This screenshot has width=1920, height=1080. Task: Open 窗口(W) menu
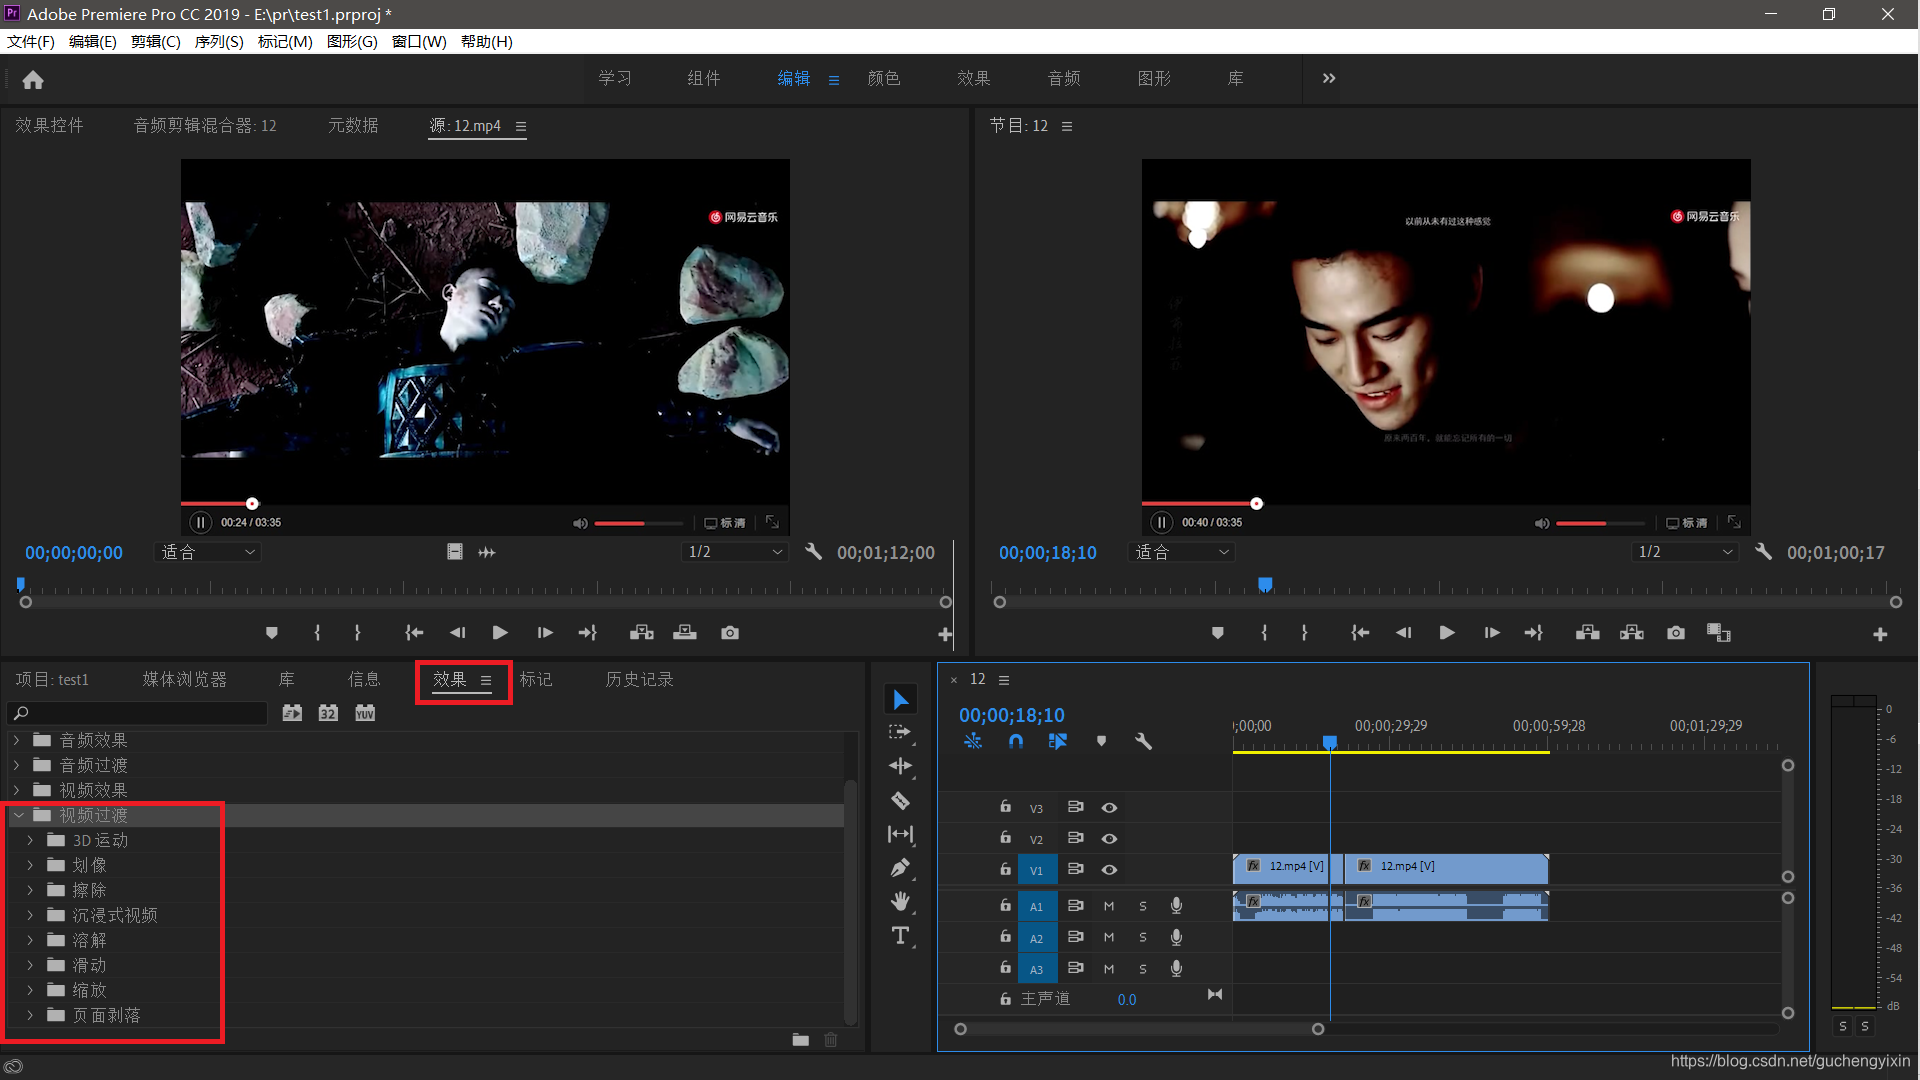point(419,41)
